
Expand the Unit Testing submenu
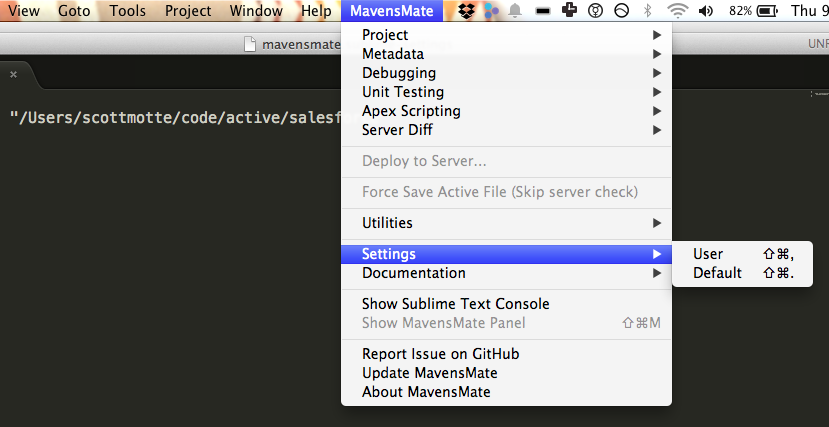click(506, 92)
